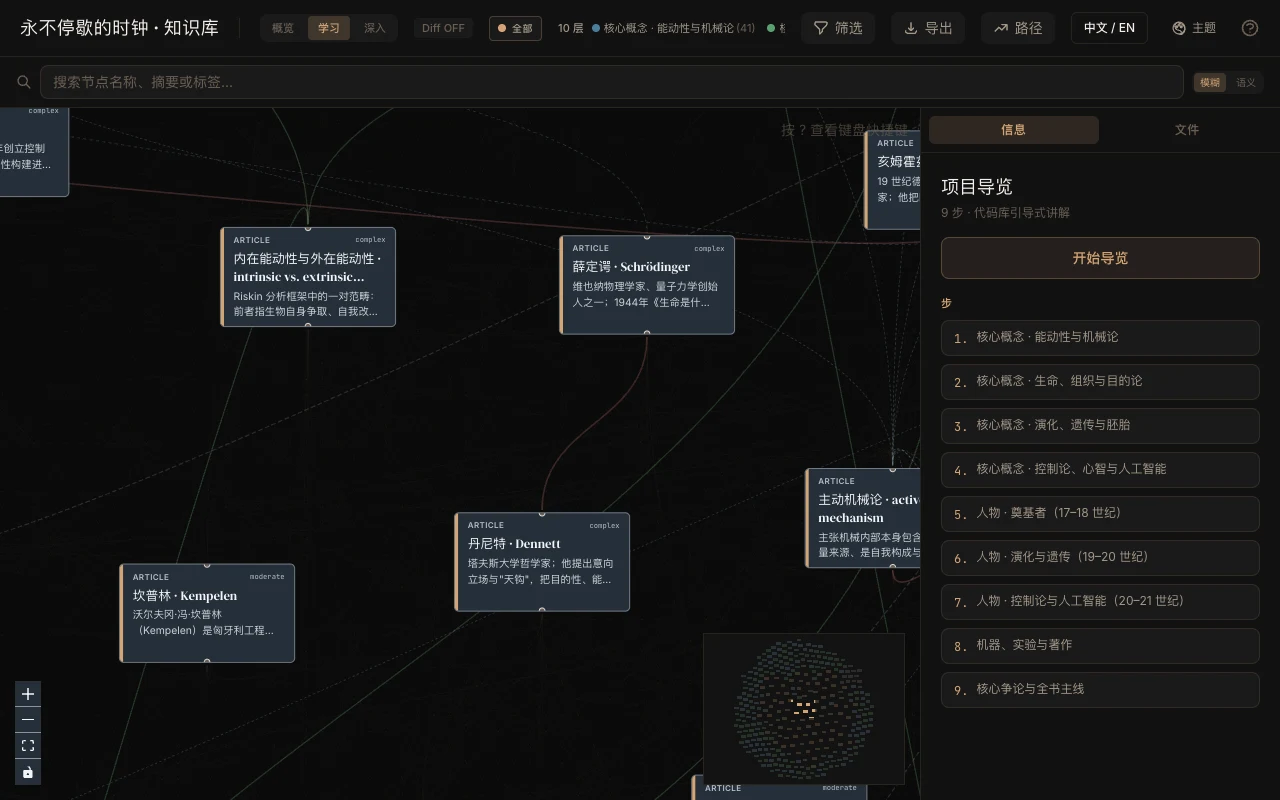The height and width of the screenshot is (800, 1280).
Task: Click the 导出 export button
Action: [x=928, y=28]
